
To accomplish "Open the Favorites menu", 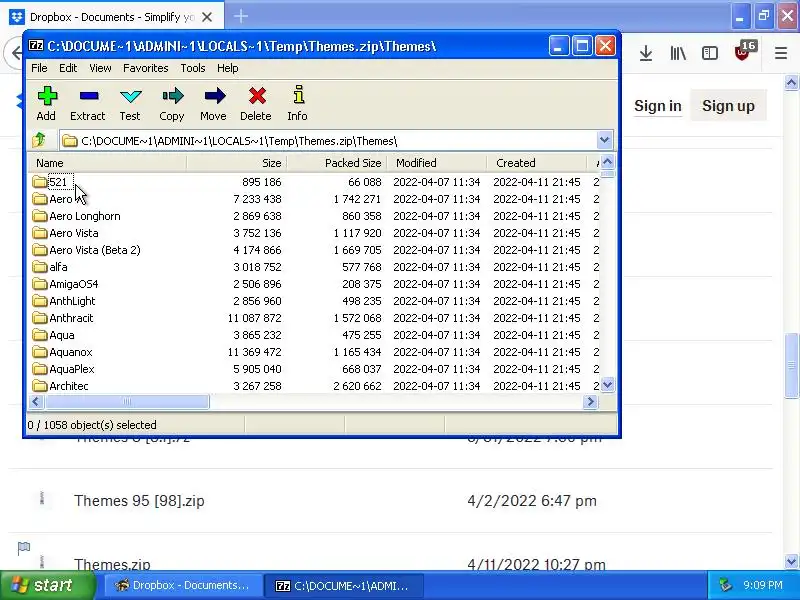I will click(145, 68).
